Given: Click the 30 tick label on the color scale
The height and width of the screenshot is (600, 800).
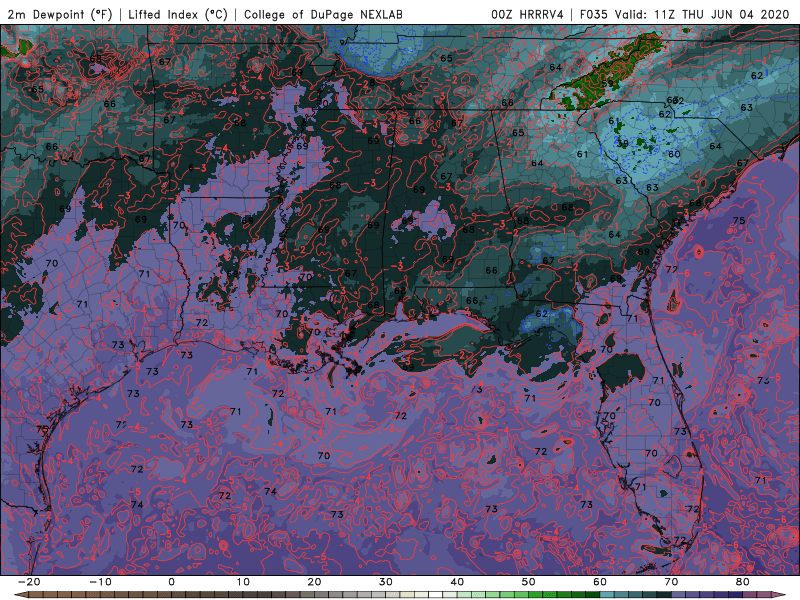Looking at the screenshot, I should click(x=386, y=582).
